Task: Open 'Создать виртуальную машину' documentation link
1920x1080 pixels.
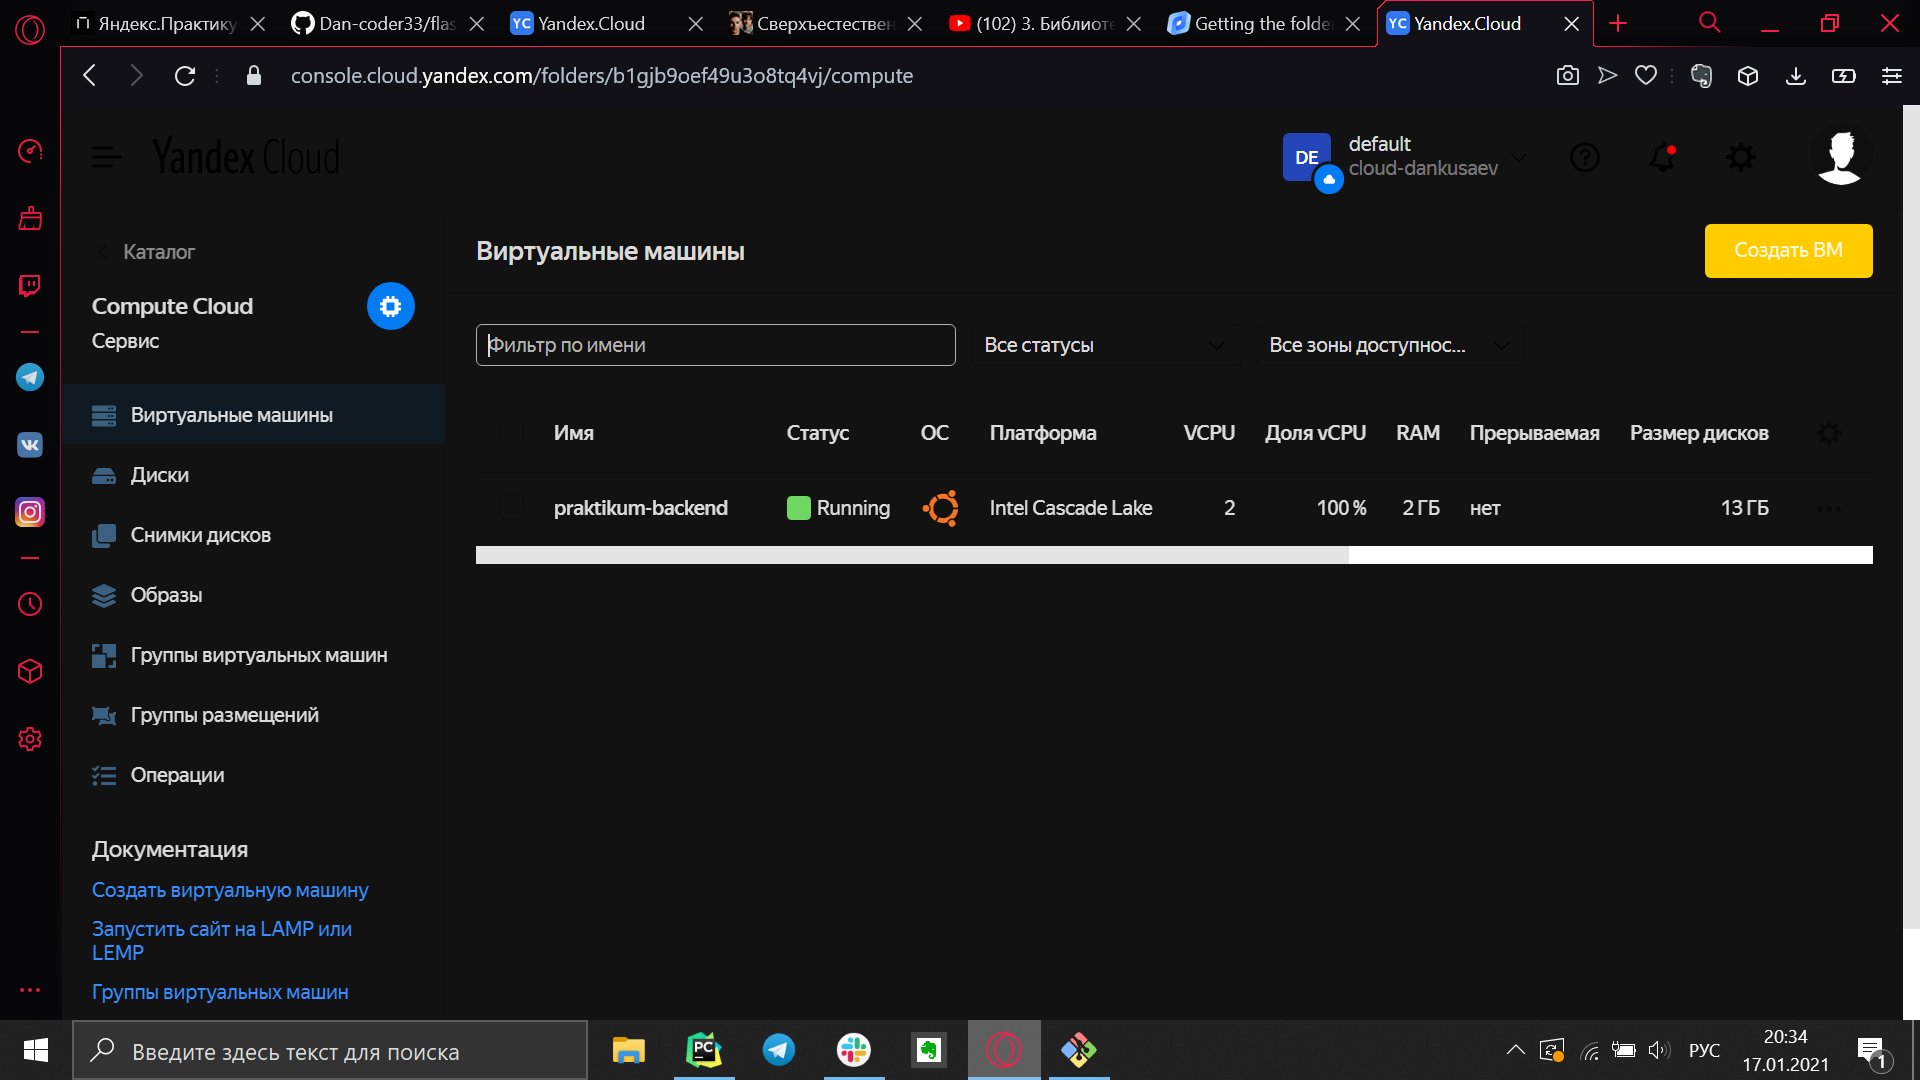Action: [x=230, y=890]
